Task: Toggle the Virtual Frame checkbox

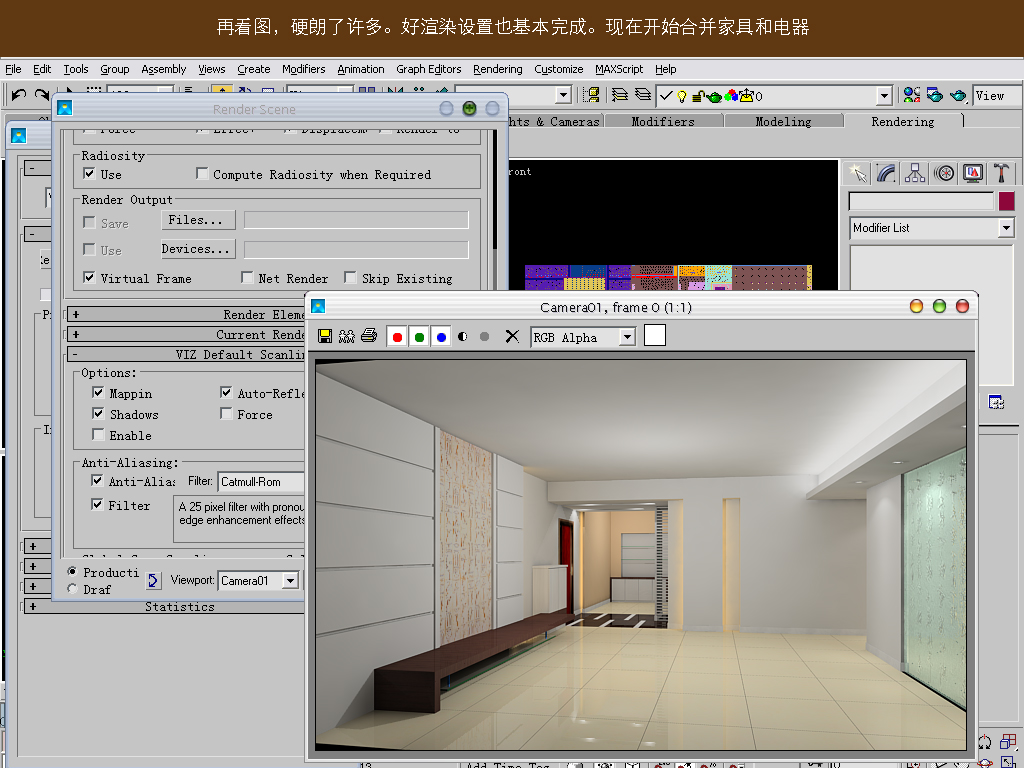Action: point(89,278)
